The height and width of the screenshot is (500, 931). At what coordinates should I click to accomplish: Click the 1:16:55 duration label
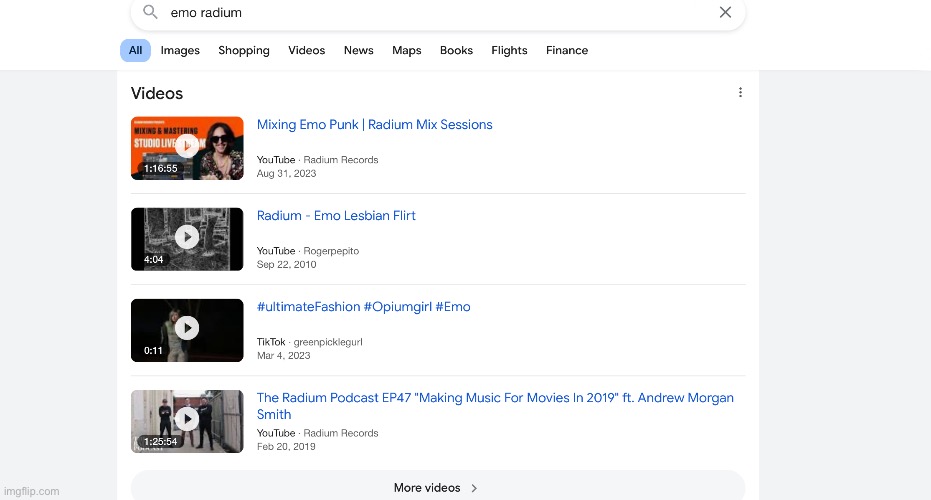[x=160, y=169]
